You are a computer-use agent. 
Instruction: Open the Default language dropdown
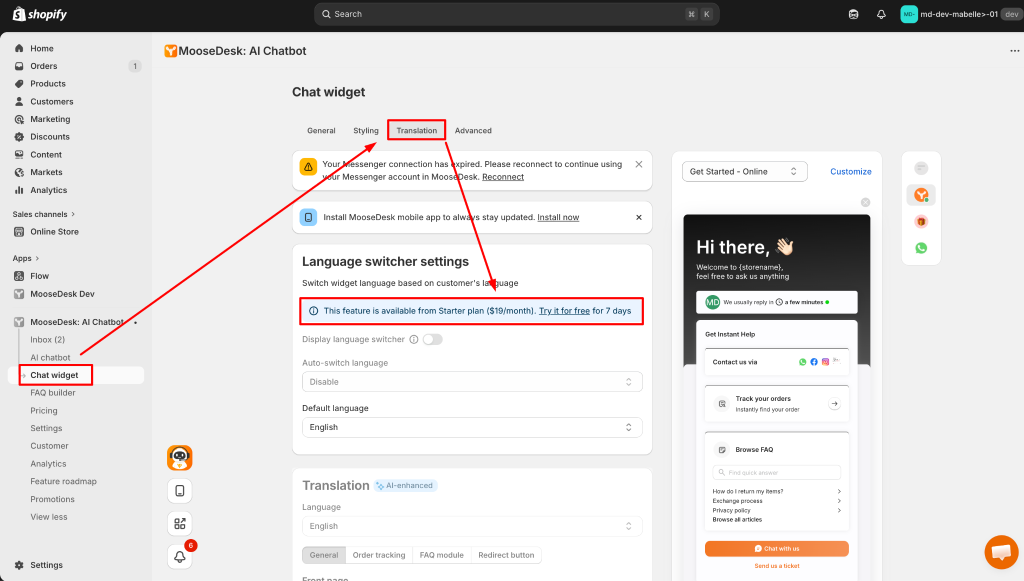[472, 427]
